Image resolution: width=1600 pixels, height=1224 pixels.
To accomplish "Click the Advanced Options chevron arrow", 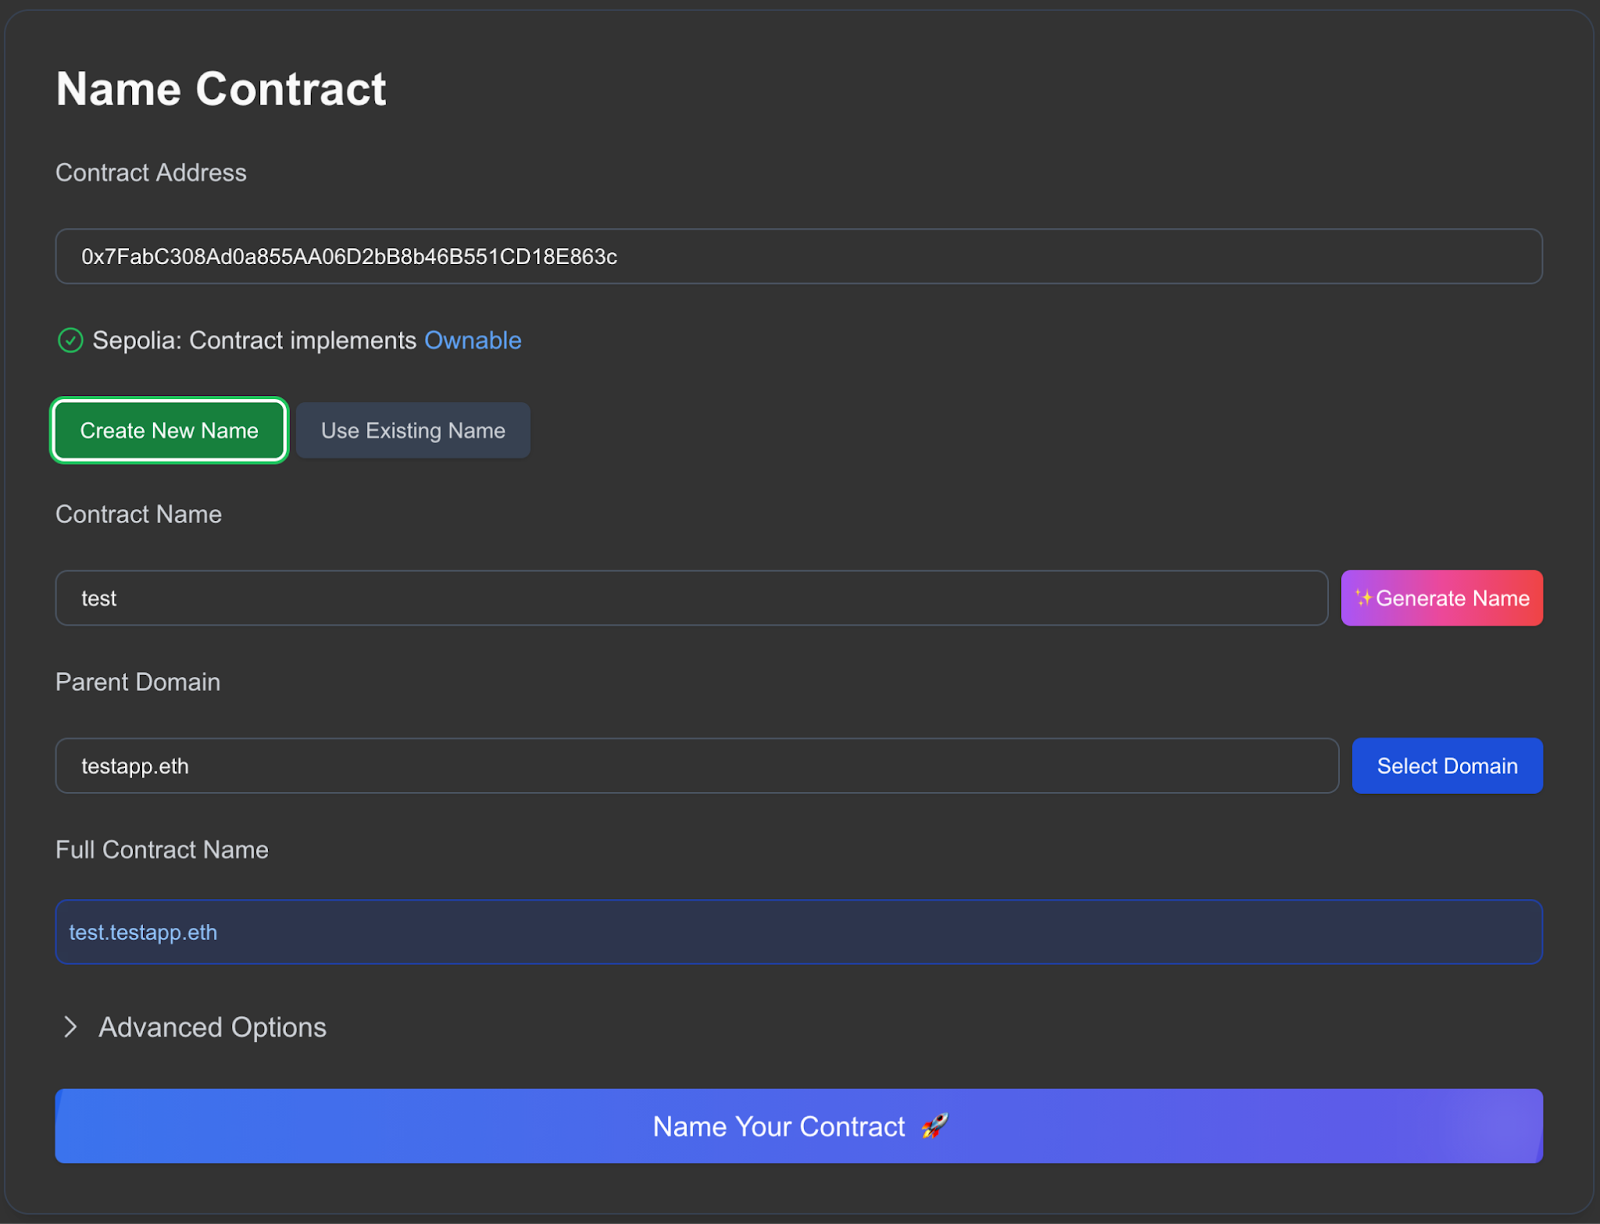I will (70, 1027).
